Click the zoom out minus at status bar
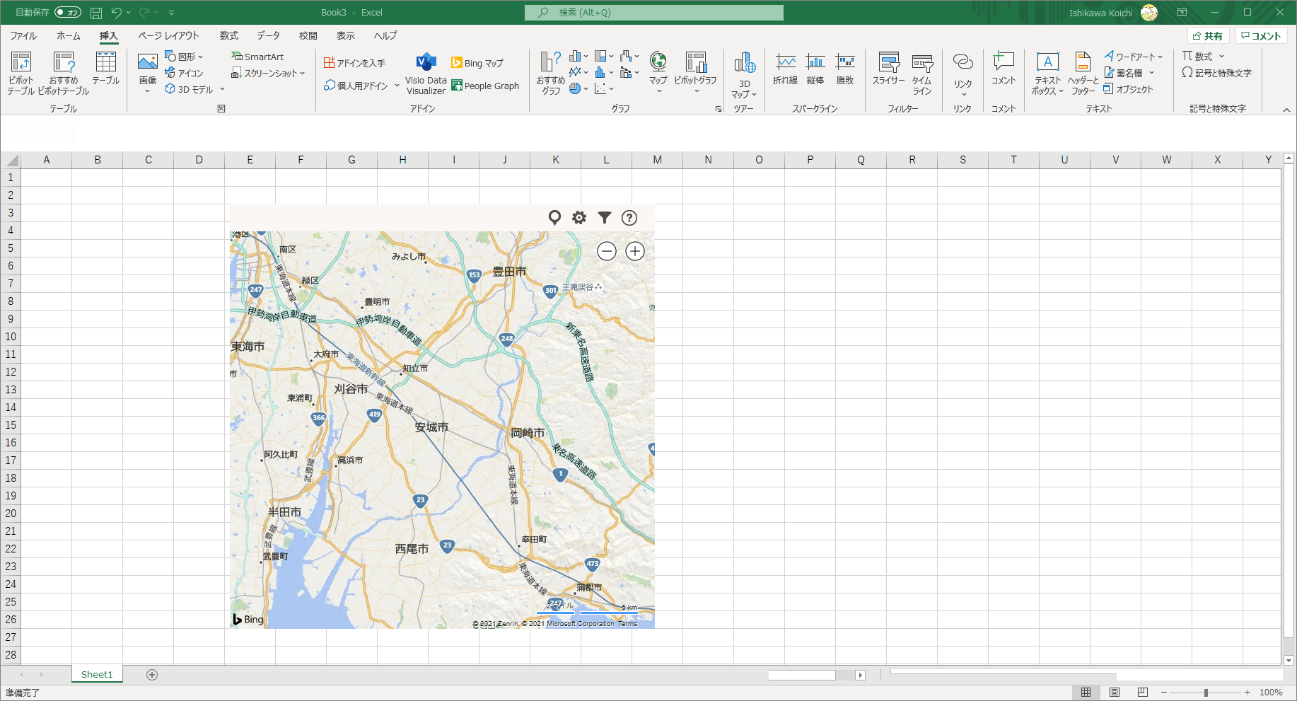The image size is (1297, 701). coord(1165,692)
